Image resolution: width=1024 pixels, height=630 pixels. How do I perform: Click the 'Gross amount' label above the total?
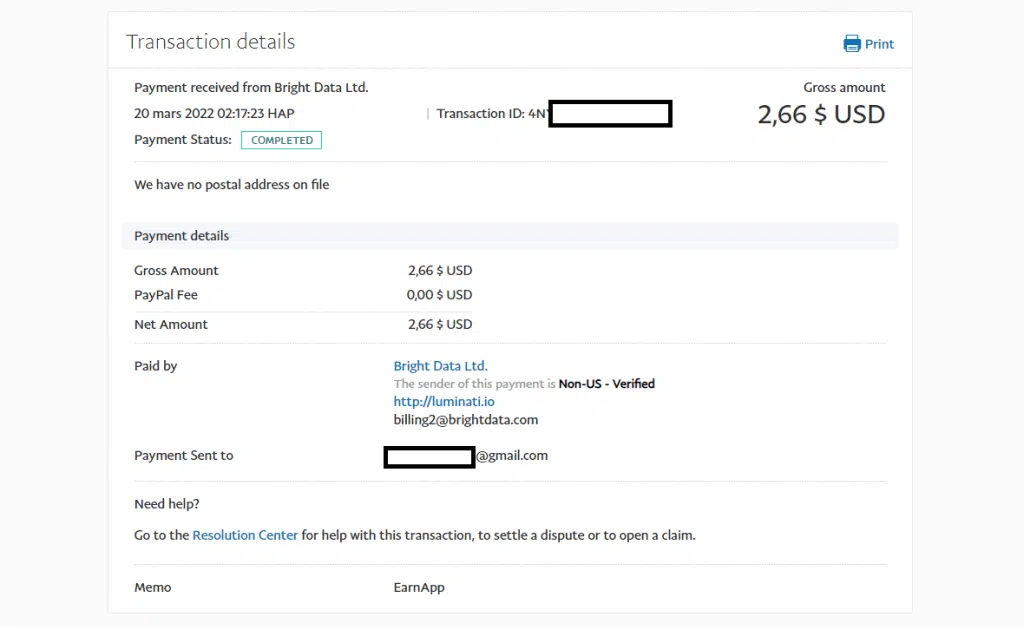[x=844, y=87]
